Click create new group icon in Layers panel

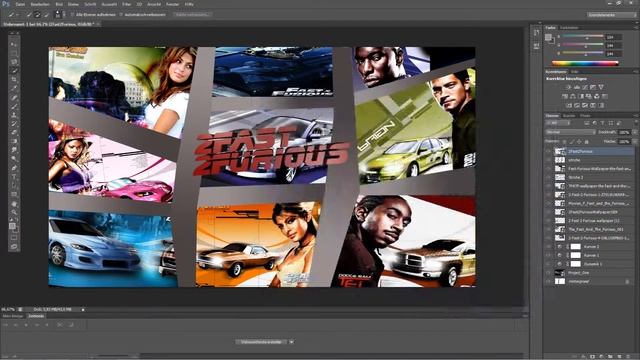pos(610,356)
